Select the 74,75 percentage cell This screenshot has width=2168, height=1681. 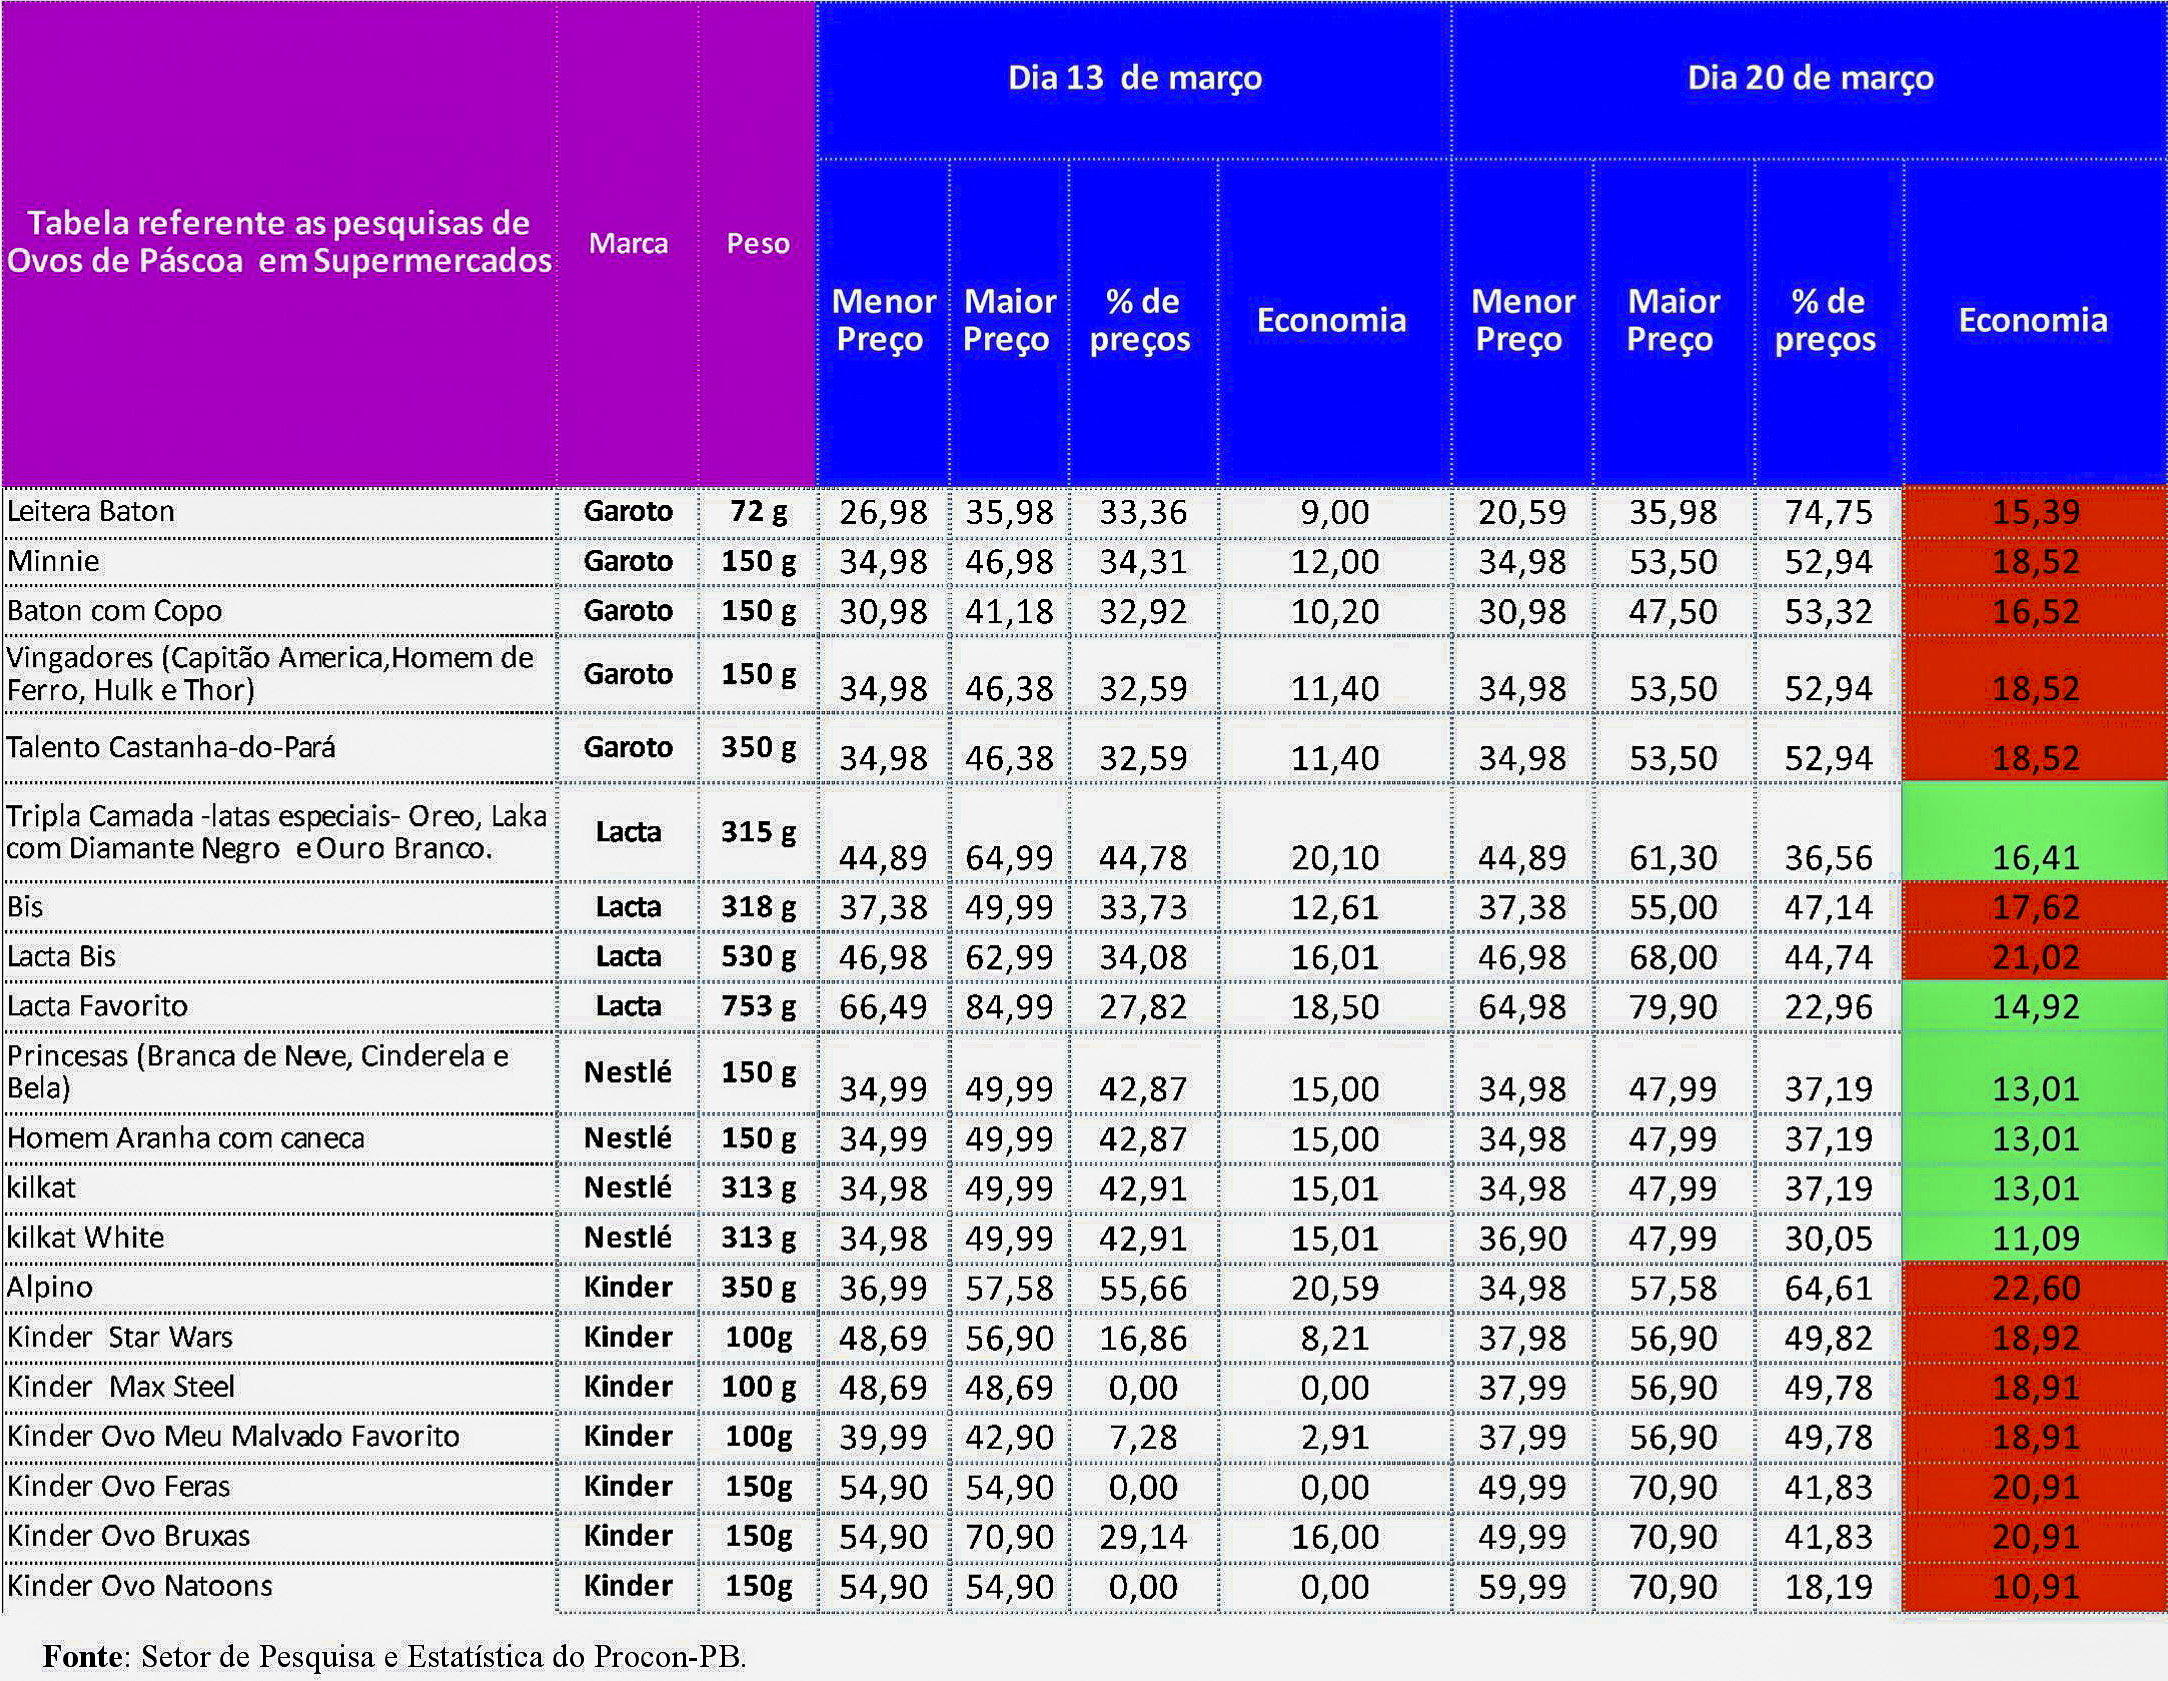click(1828, 512)
